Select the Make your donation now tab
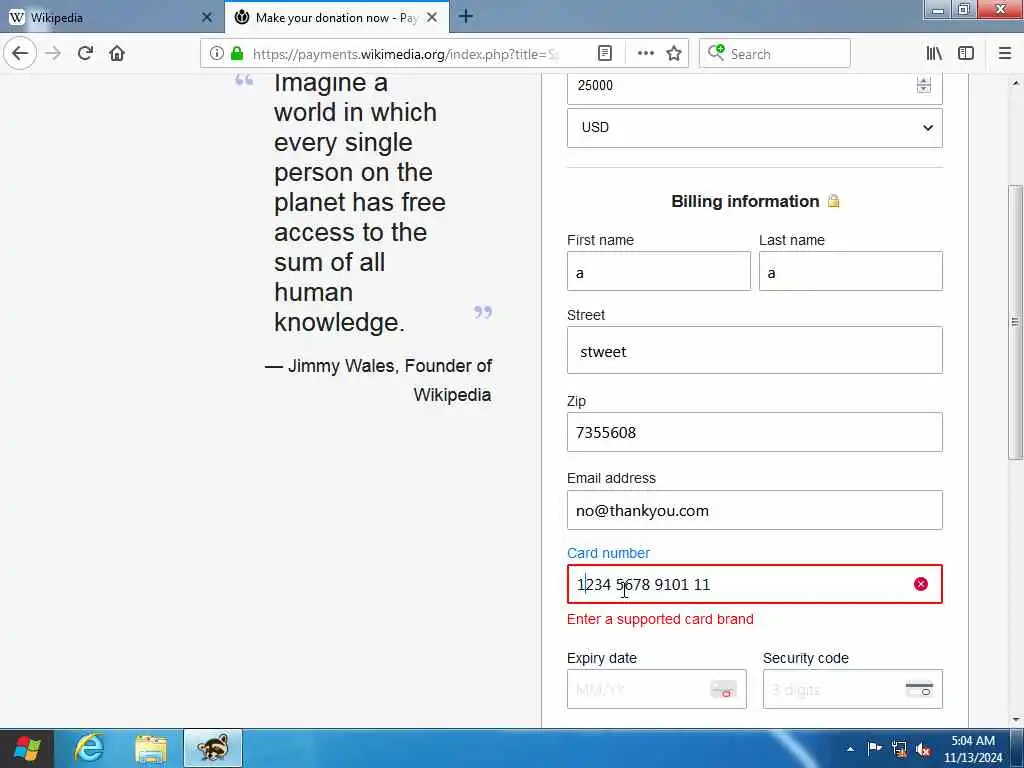 point(336,18)
